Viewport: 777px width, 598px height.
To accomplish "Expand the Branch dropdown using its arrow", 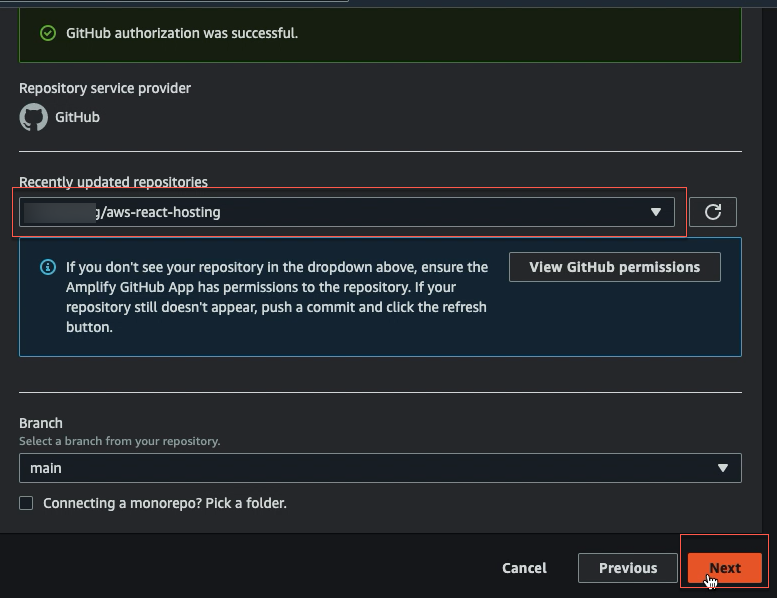I will (x=722, y=468).
